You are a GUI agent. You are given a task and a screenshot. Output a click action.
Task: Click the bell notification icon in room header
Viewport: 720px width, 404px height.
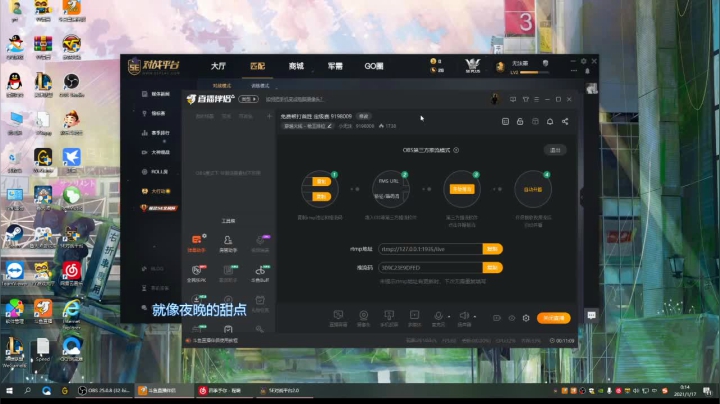coord(550,121)
